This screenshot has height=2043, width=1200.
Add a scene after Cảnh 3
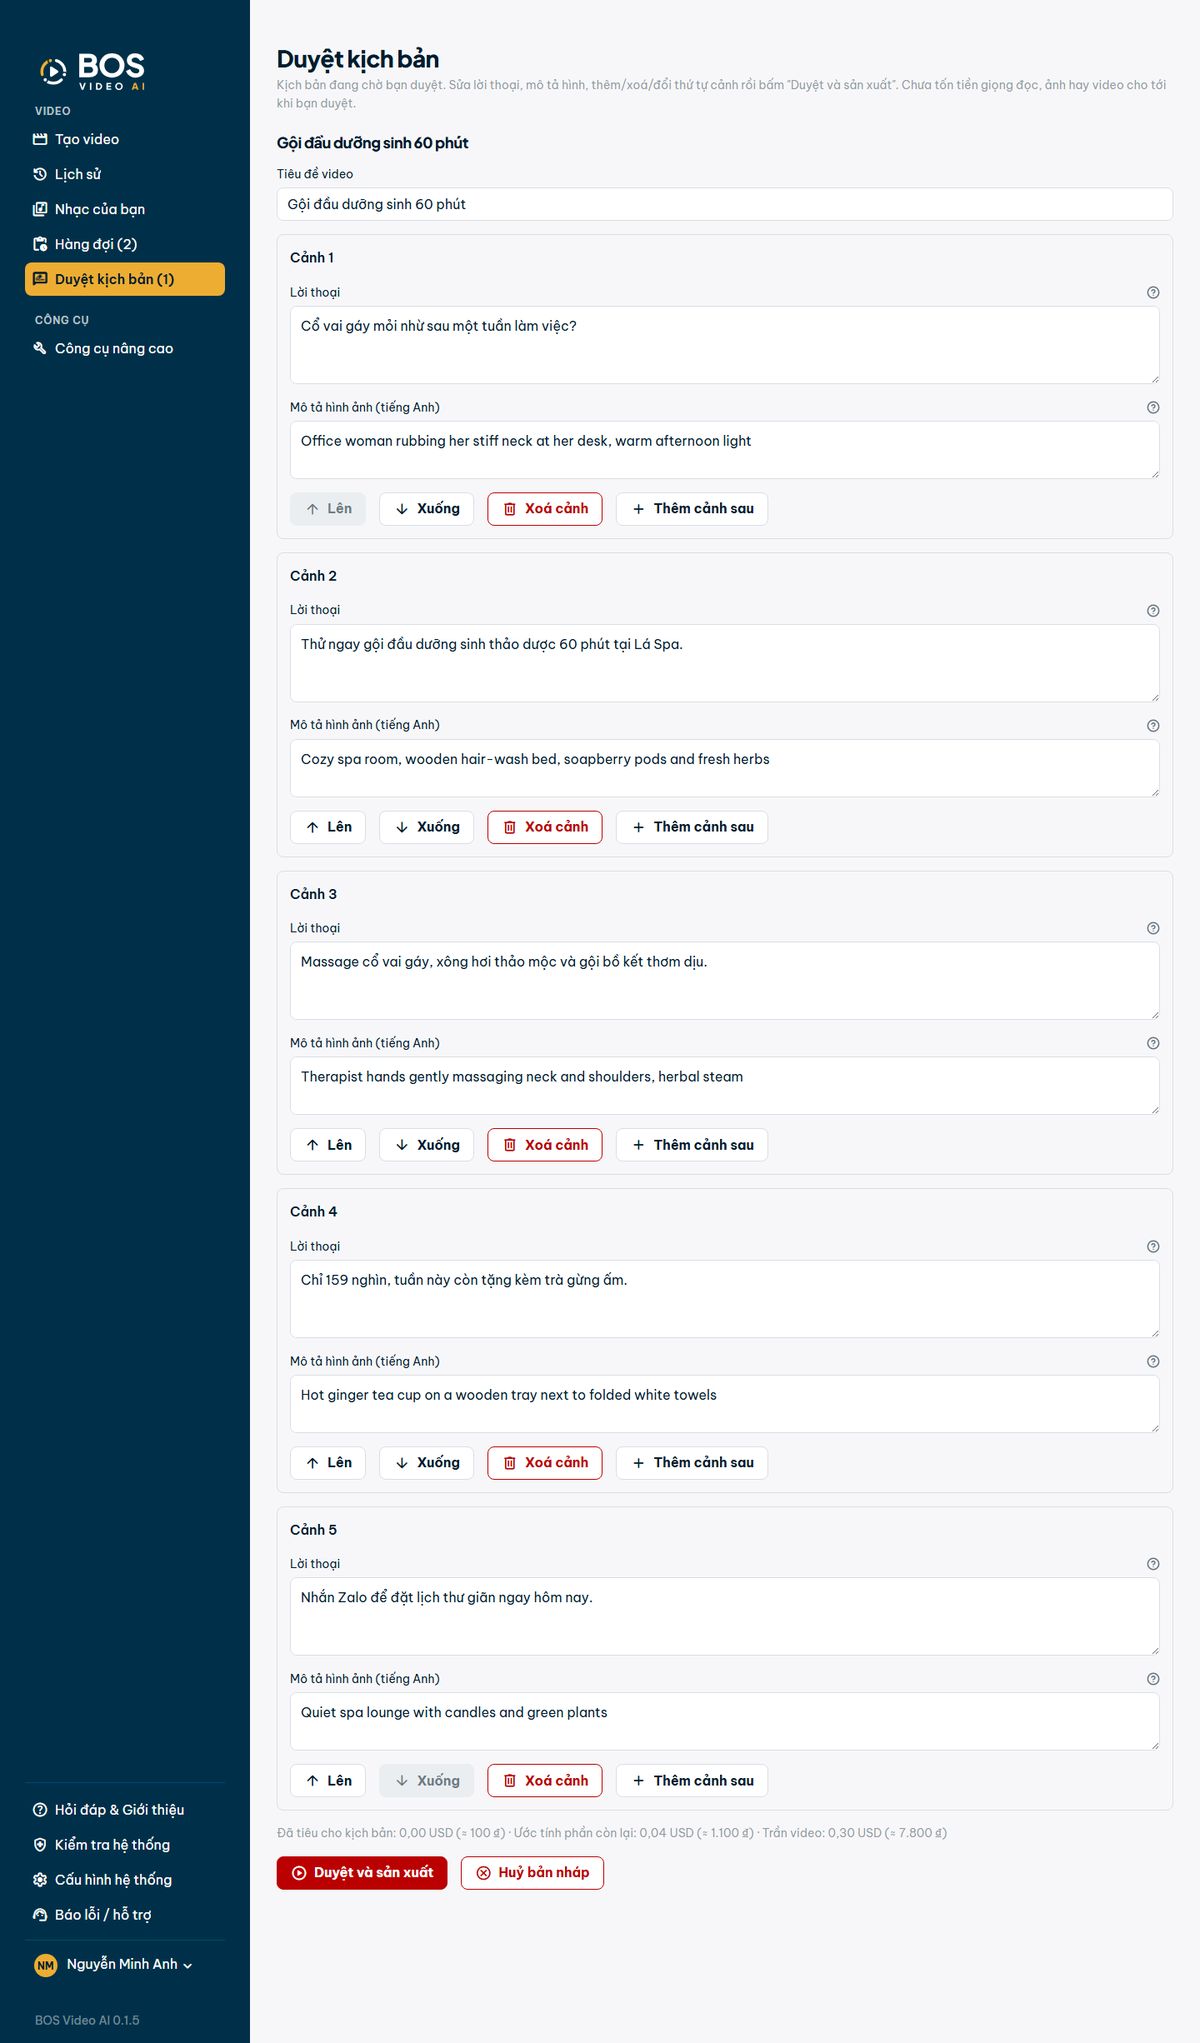pyautogui.click(x=692, y=1145)
